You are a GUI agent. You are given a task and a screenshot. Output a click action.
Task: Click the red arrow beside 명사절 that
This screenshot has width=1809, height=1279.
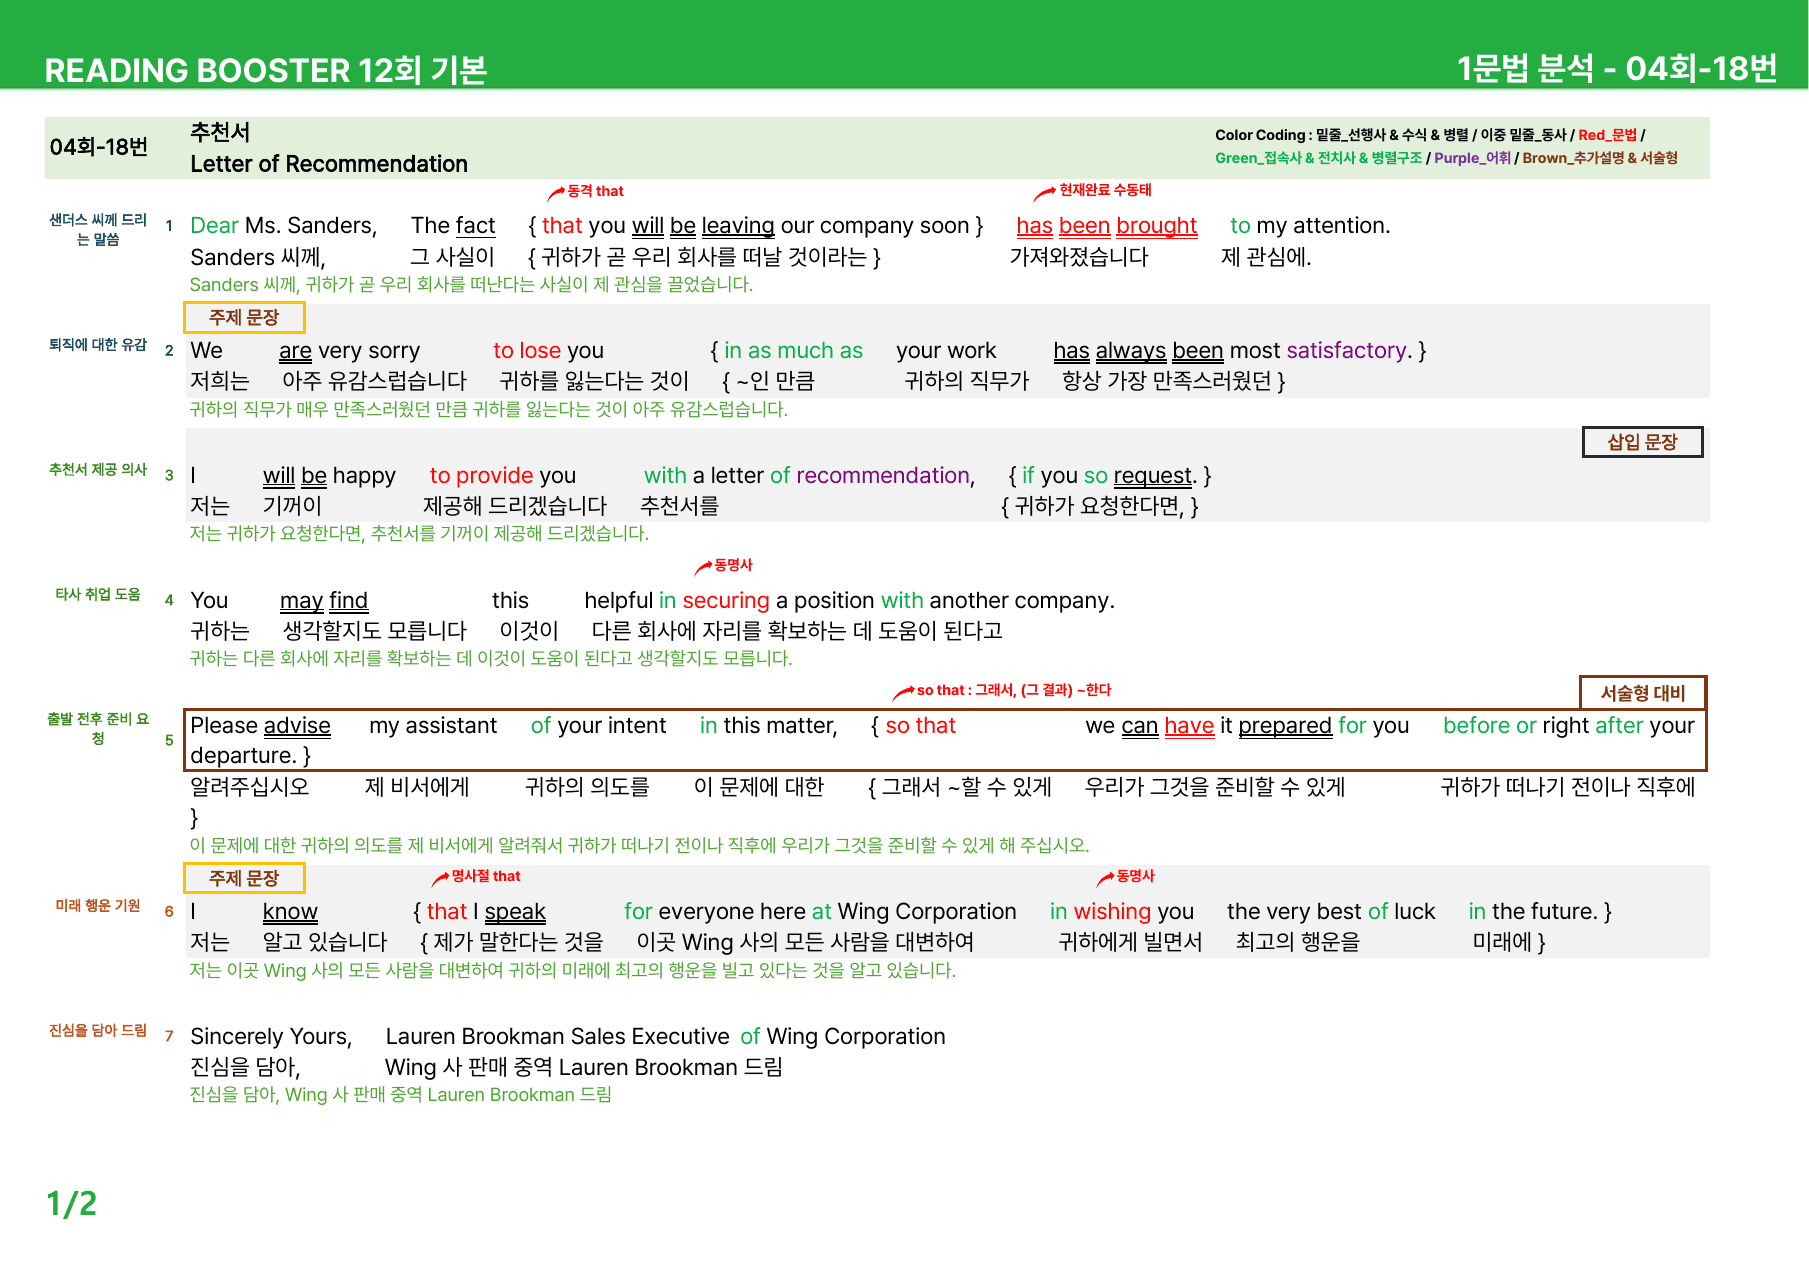440,878
